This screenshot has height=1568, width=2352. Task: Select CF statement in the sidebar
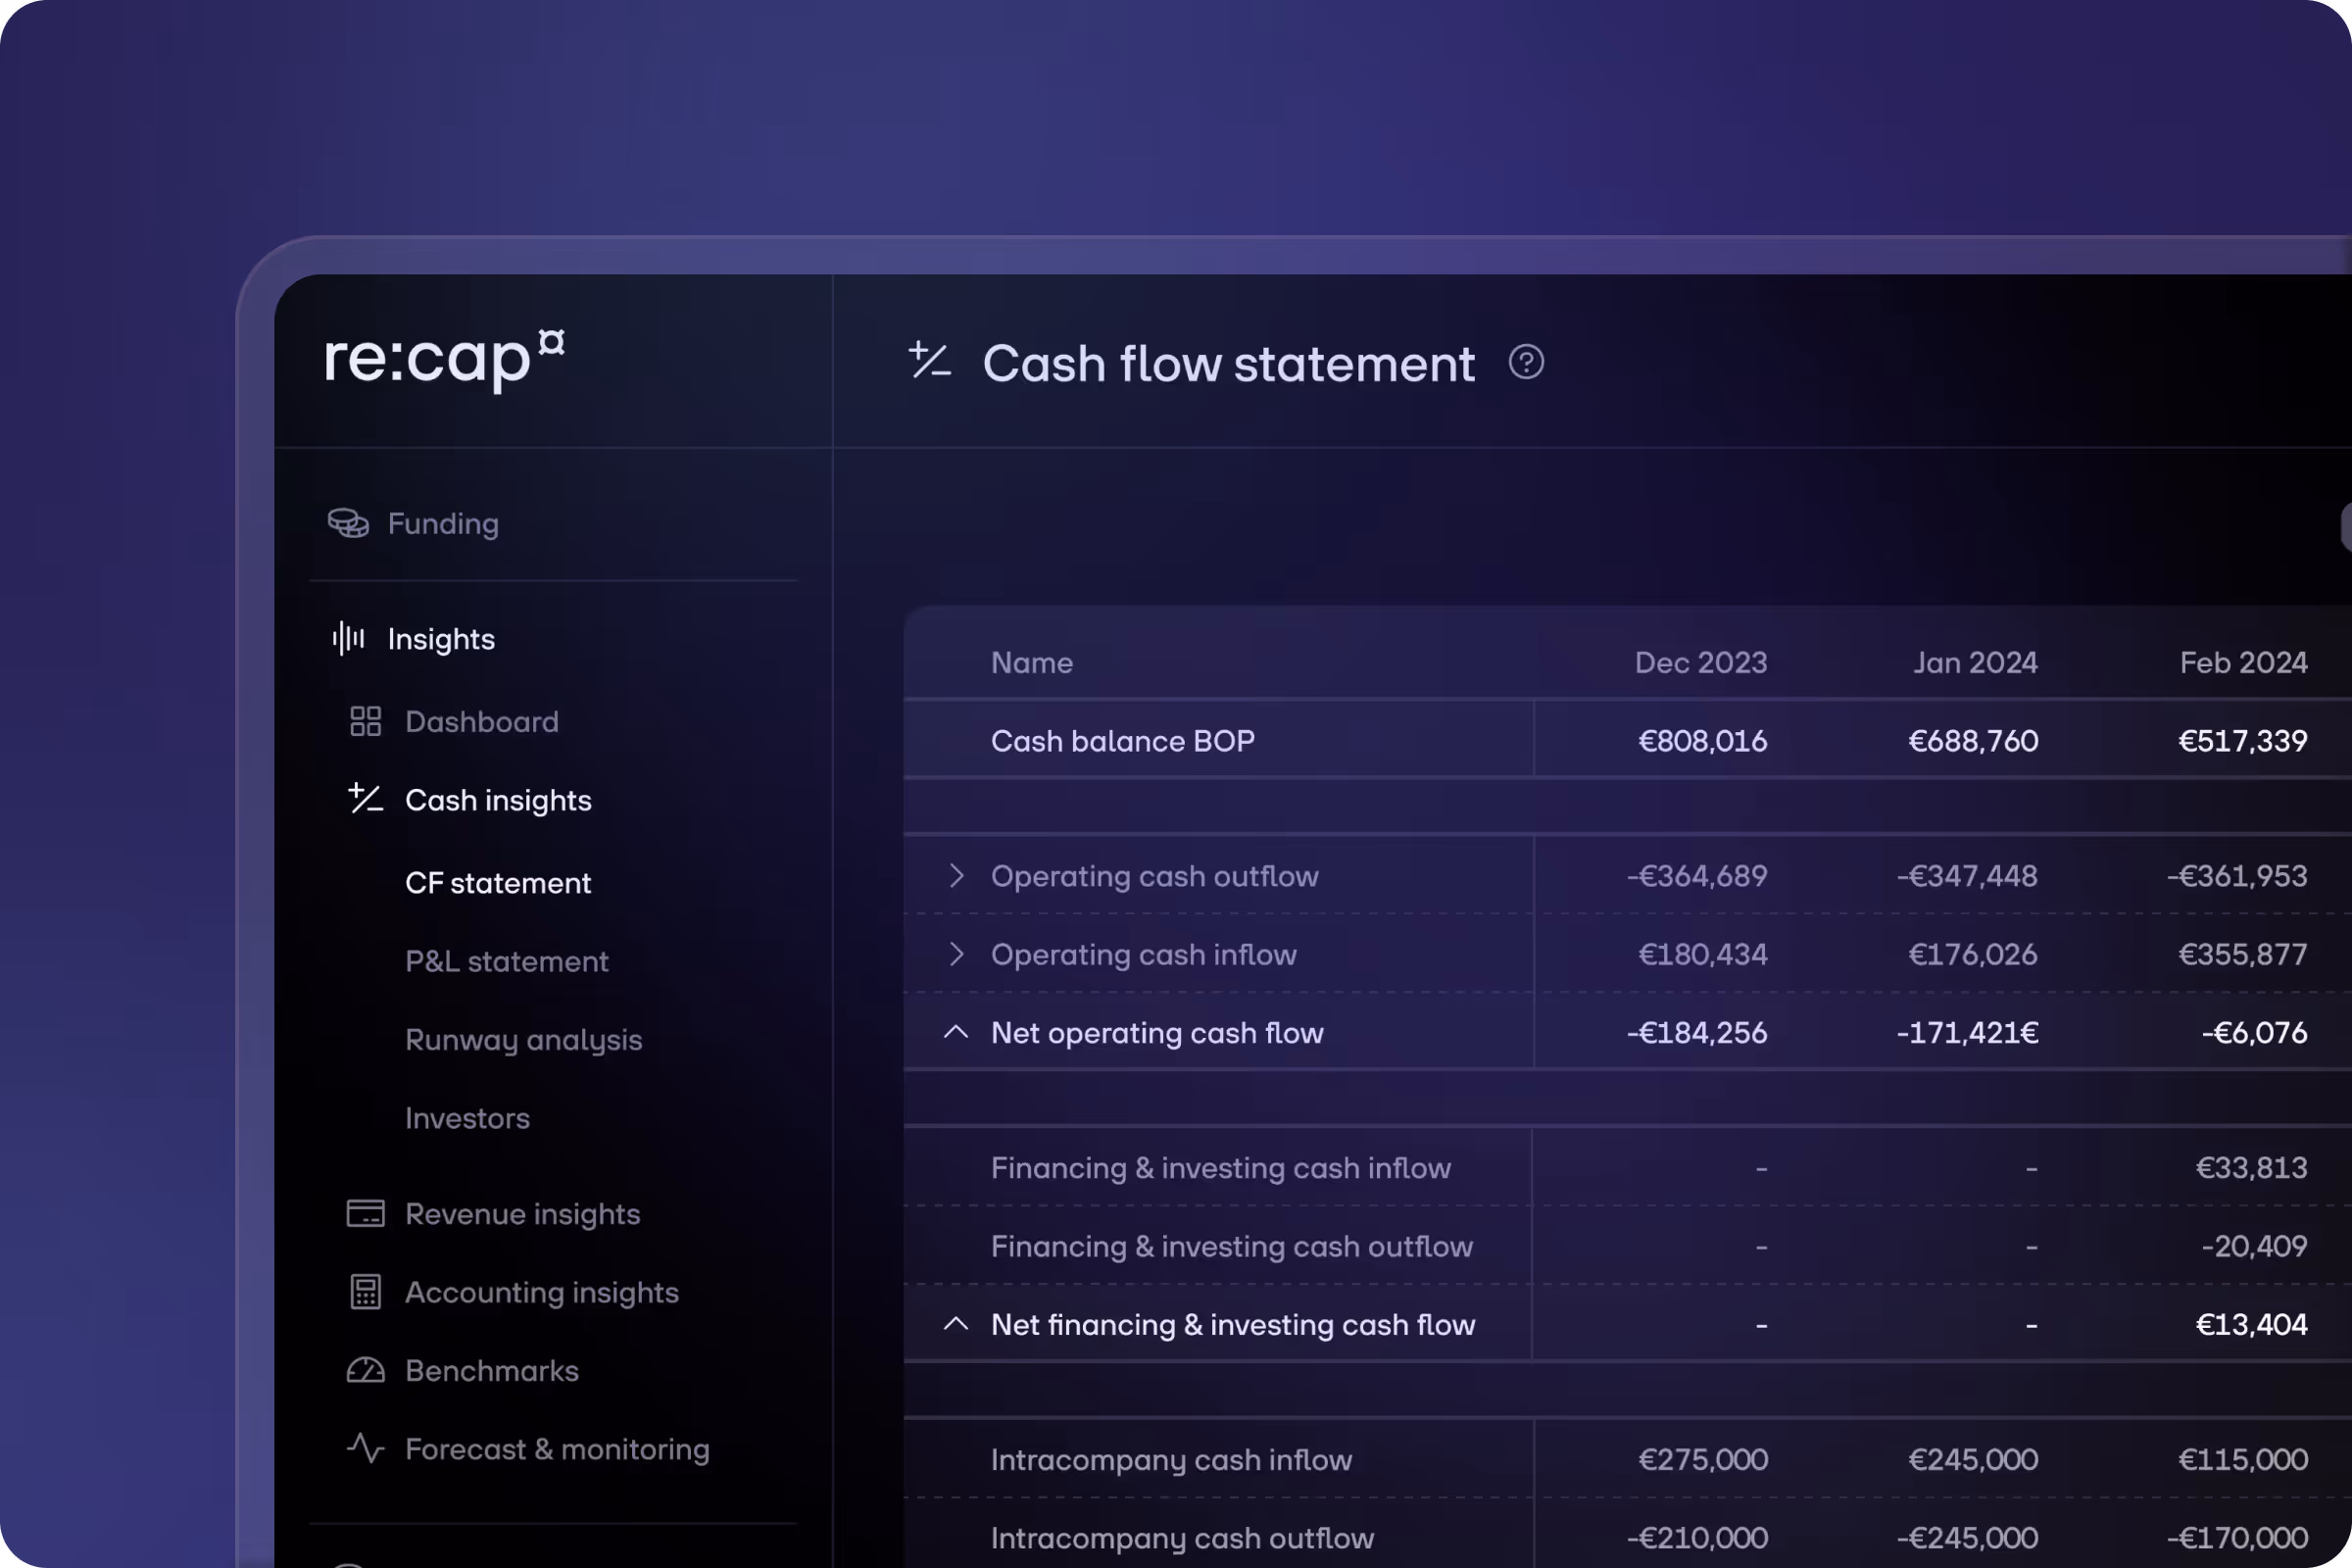497,882
